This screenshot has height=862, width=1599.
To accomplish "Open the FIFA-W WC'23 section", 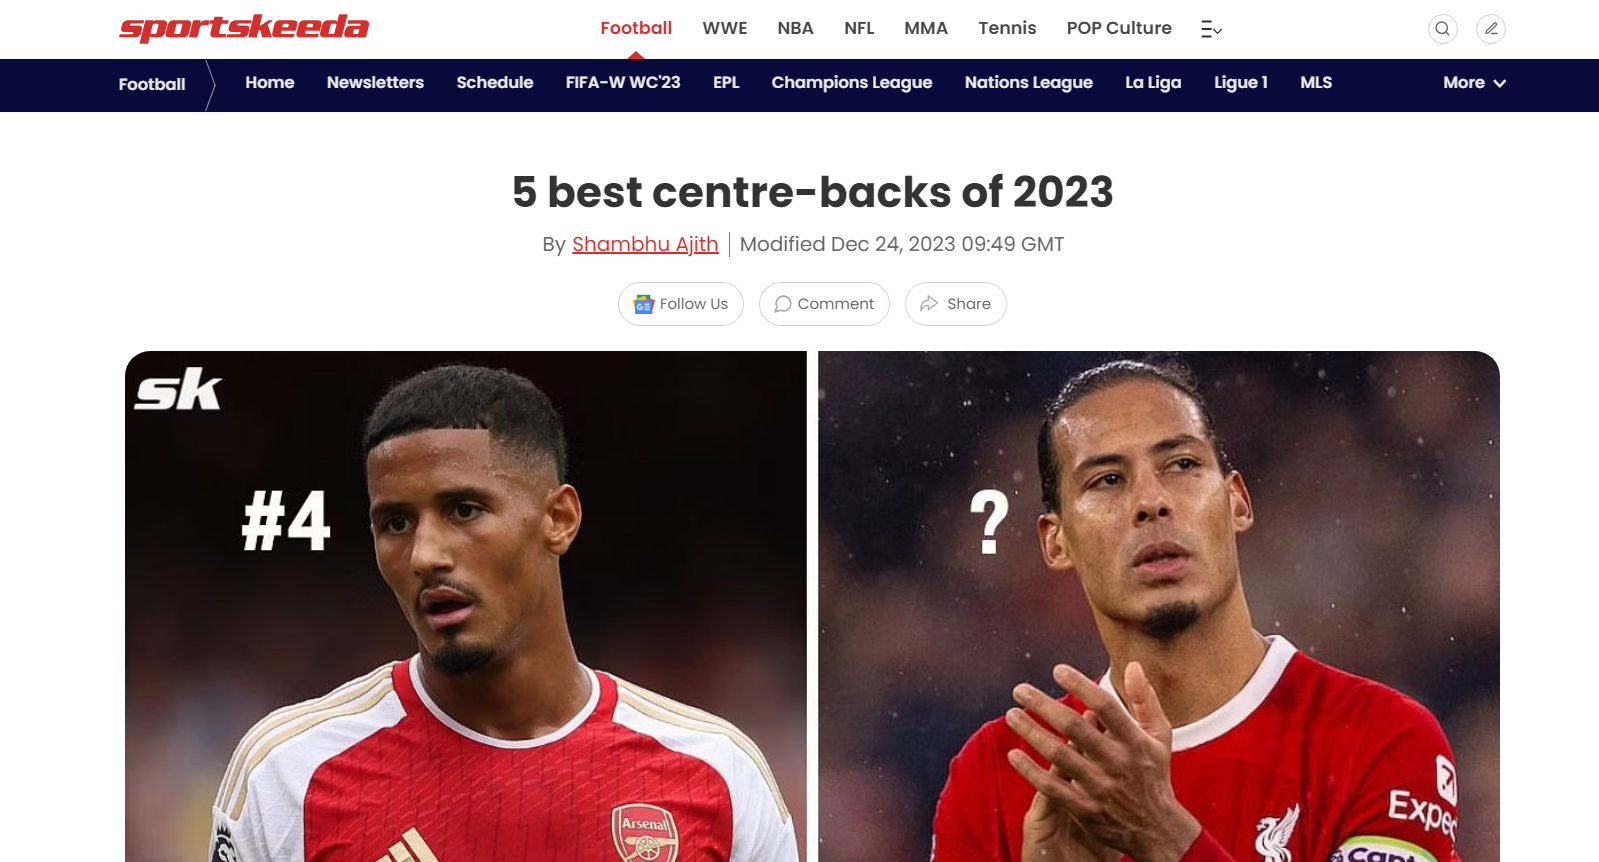I will 623,83.
